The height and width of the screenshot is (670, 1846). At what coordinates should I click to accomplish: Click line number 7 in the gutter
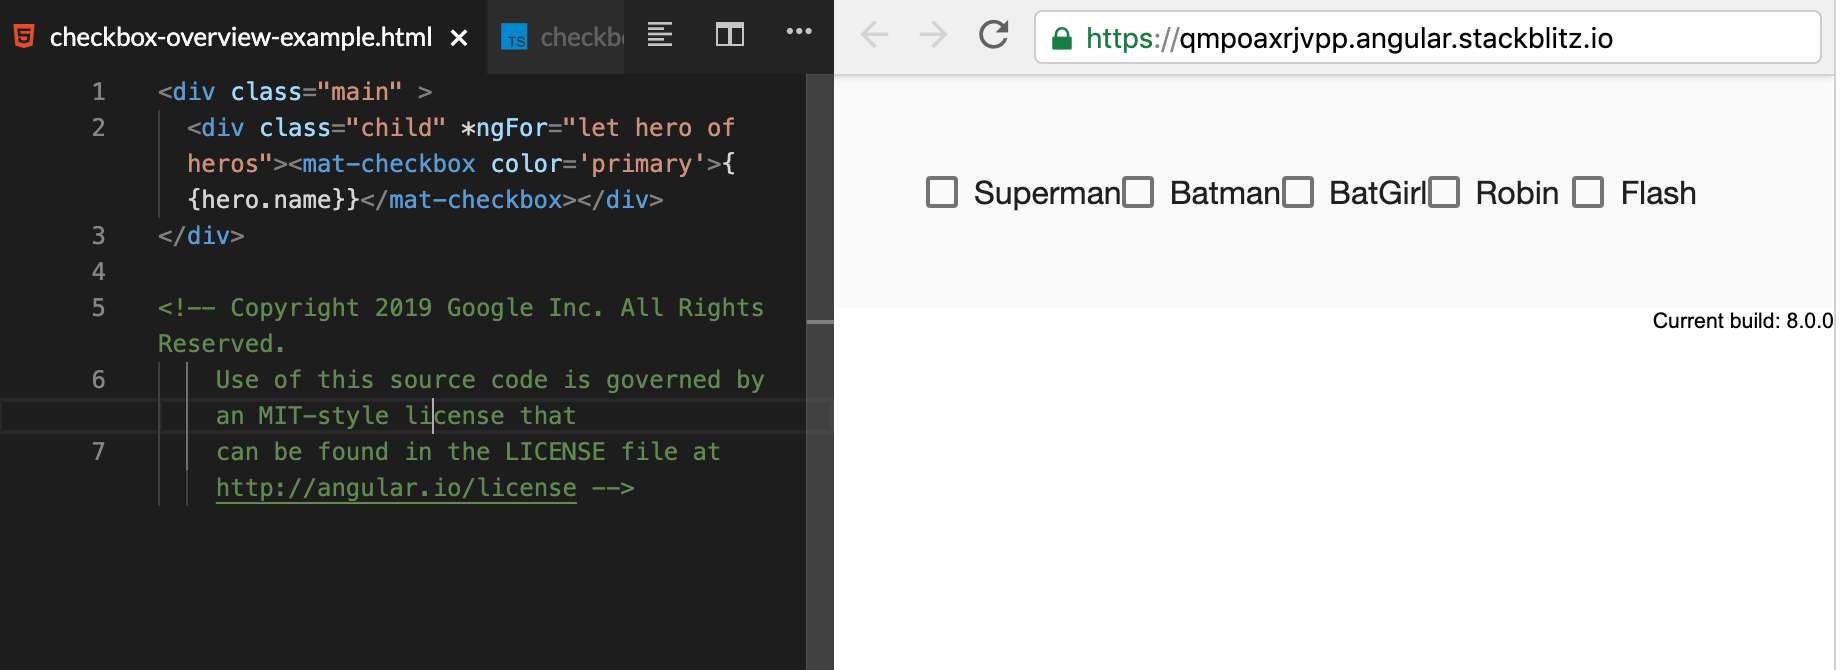click(x=98, y=452)
